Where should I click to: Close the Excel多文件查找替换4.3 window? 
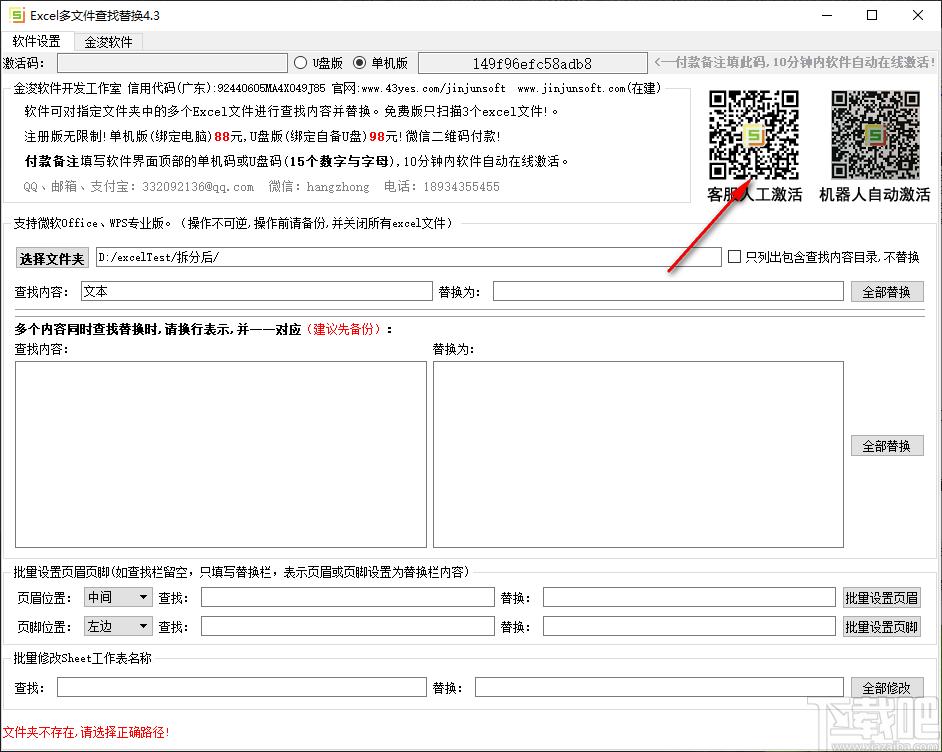click(918, 16)
